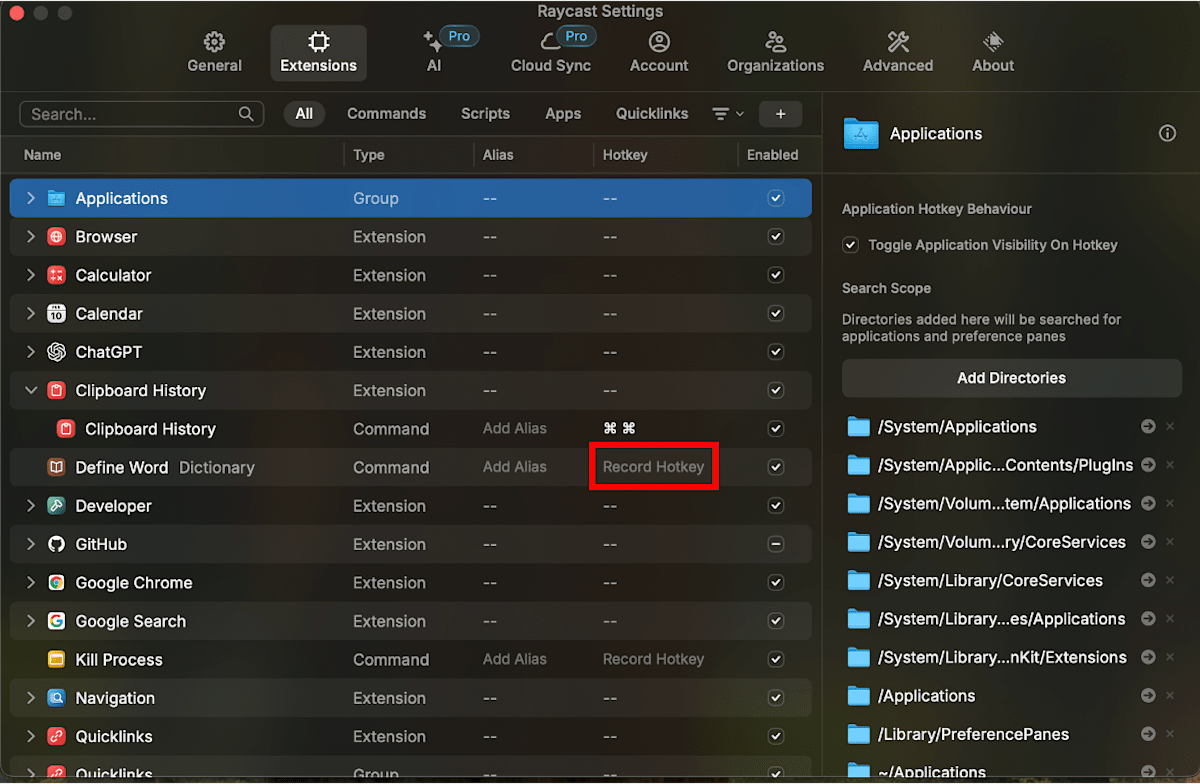This screenshot has height=784, width=1200.
Task: Click the Extensions tab icon
Action: click(318, 42)
